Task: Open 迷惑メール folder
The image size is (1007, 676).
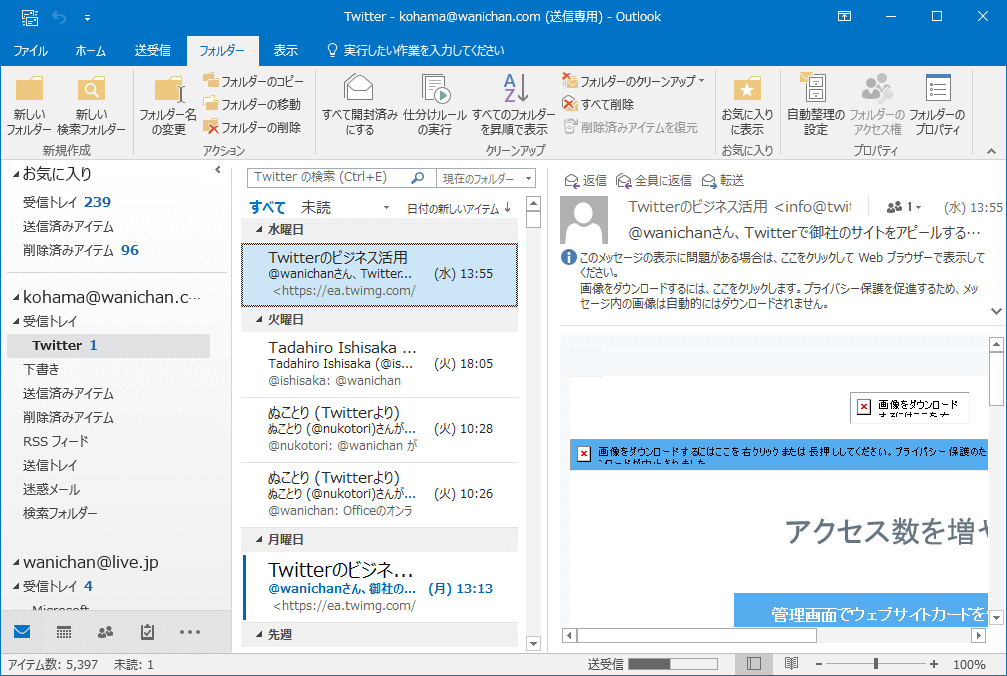Action: pos(51,489)
